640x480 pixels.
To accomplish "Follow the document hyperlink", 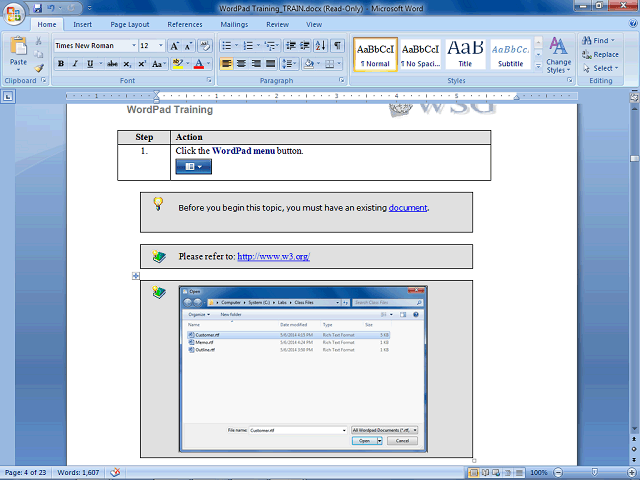I will [408, 208].
